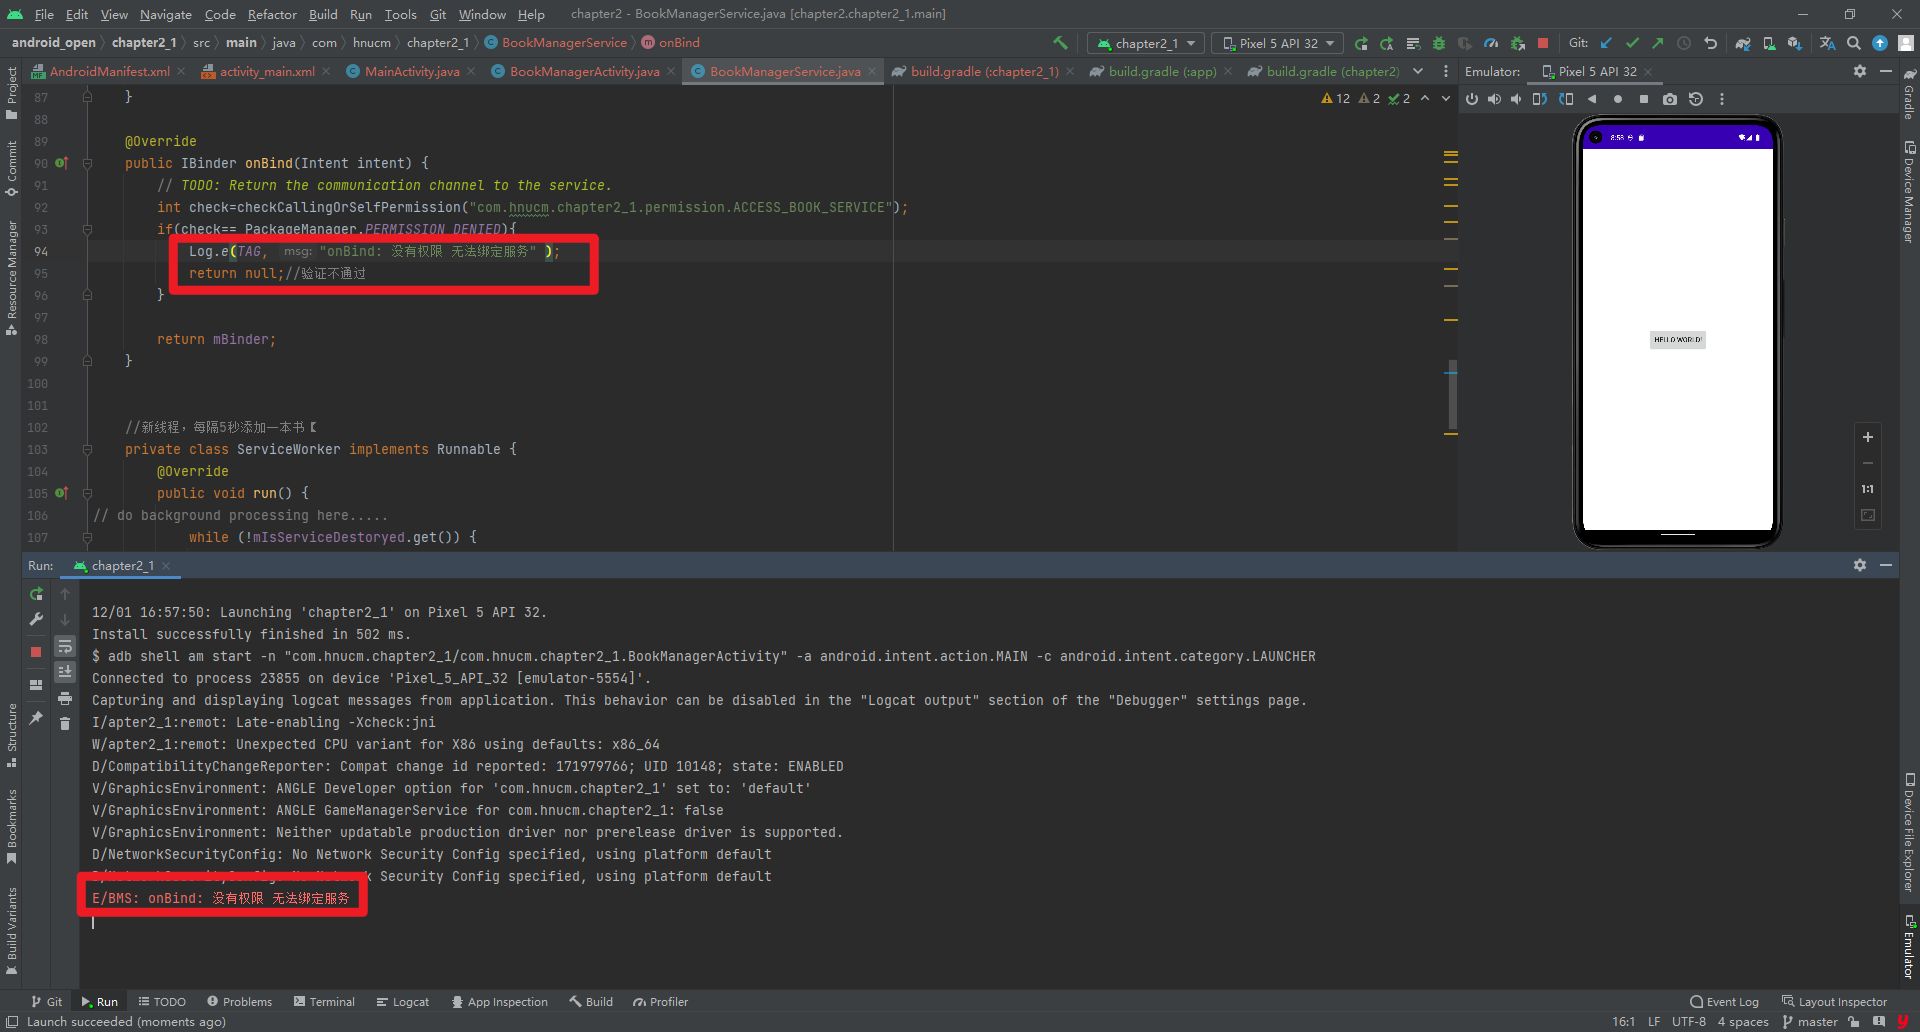The image size is (1920, 1032).
Task: Open the Tools menu
Action: [400, 14]
